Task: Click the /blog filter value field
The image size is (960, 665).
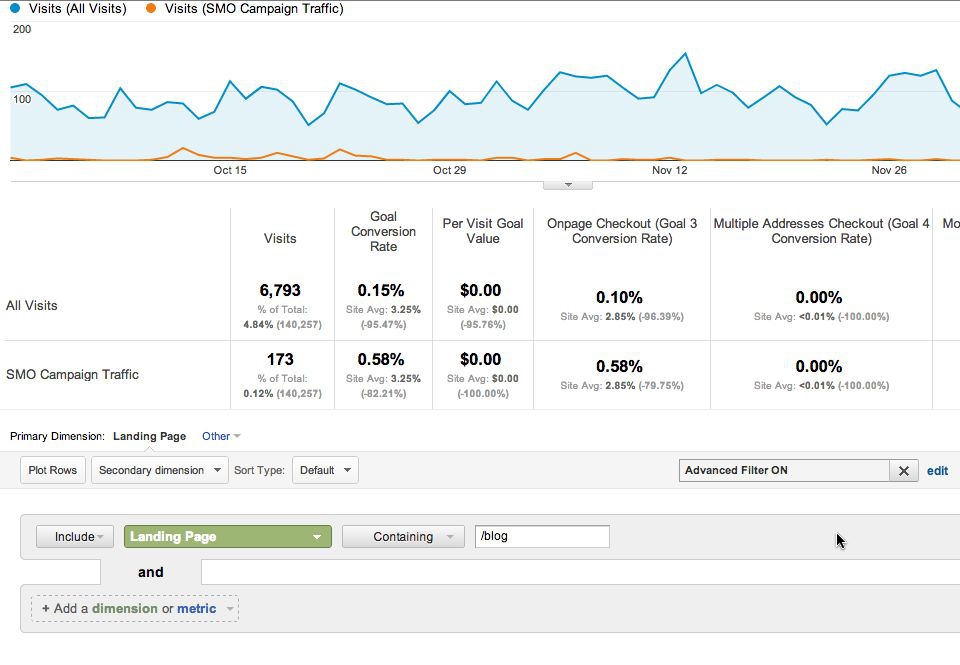Action: (542, 536)
